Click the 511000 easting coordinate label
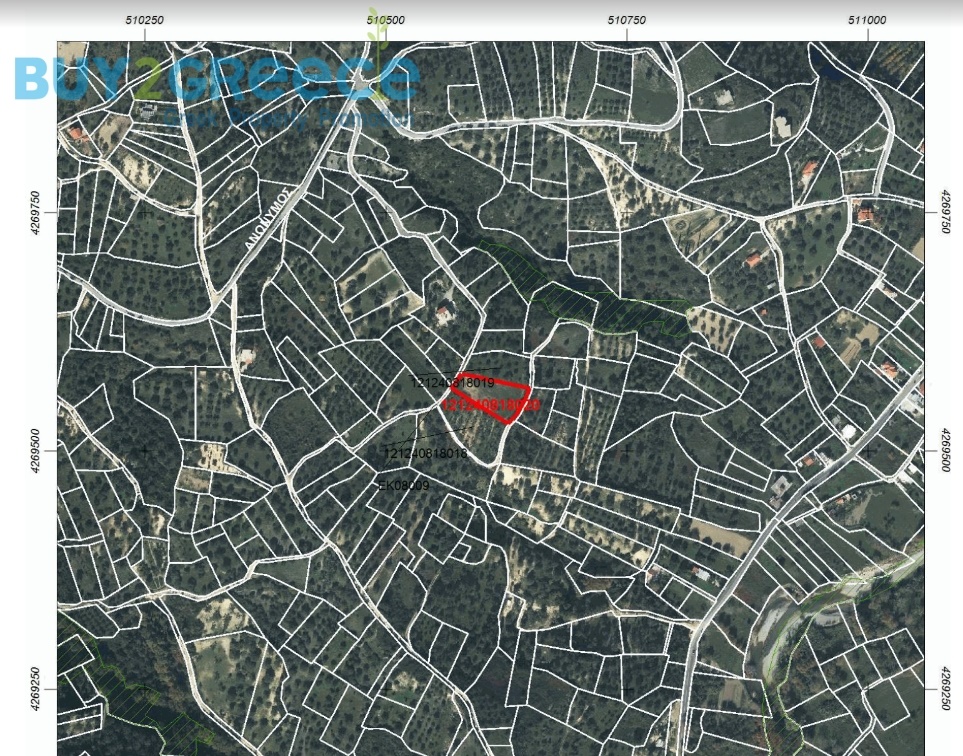This screenshot has width=963, height=756. (867, 20)
